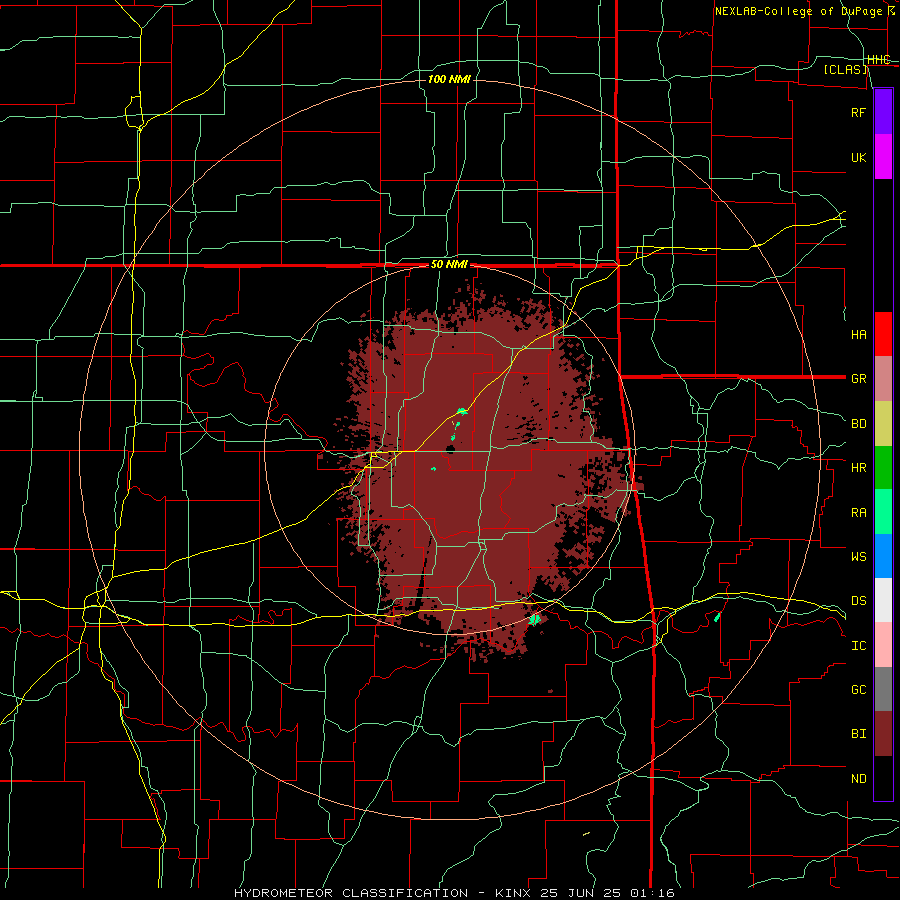Click the DS legend label
The image size is (900, 900).
858,600
